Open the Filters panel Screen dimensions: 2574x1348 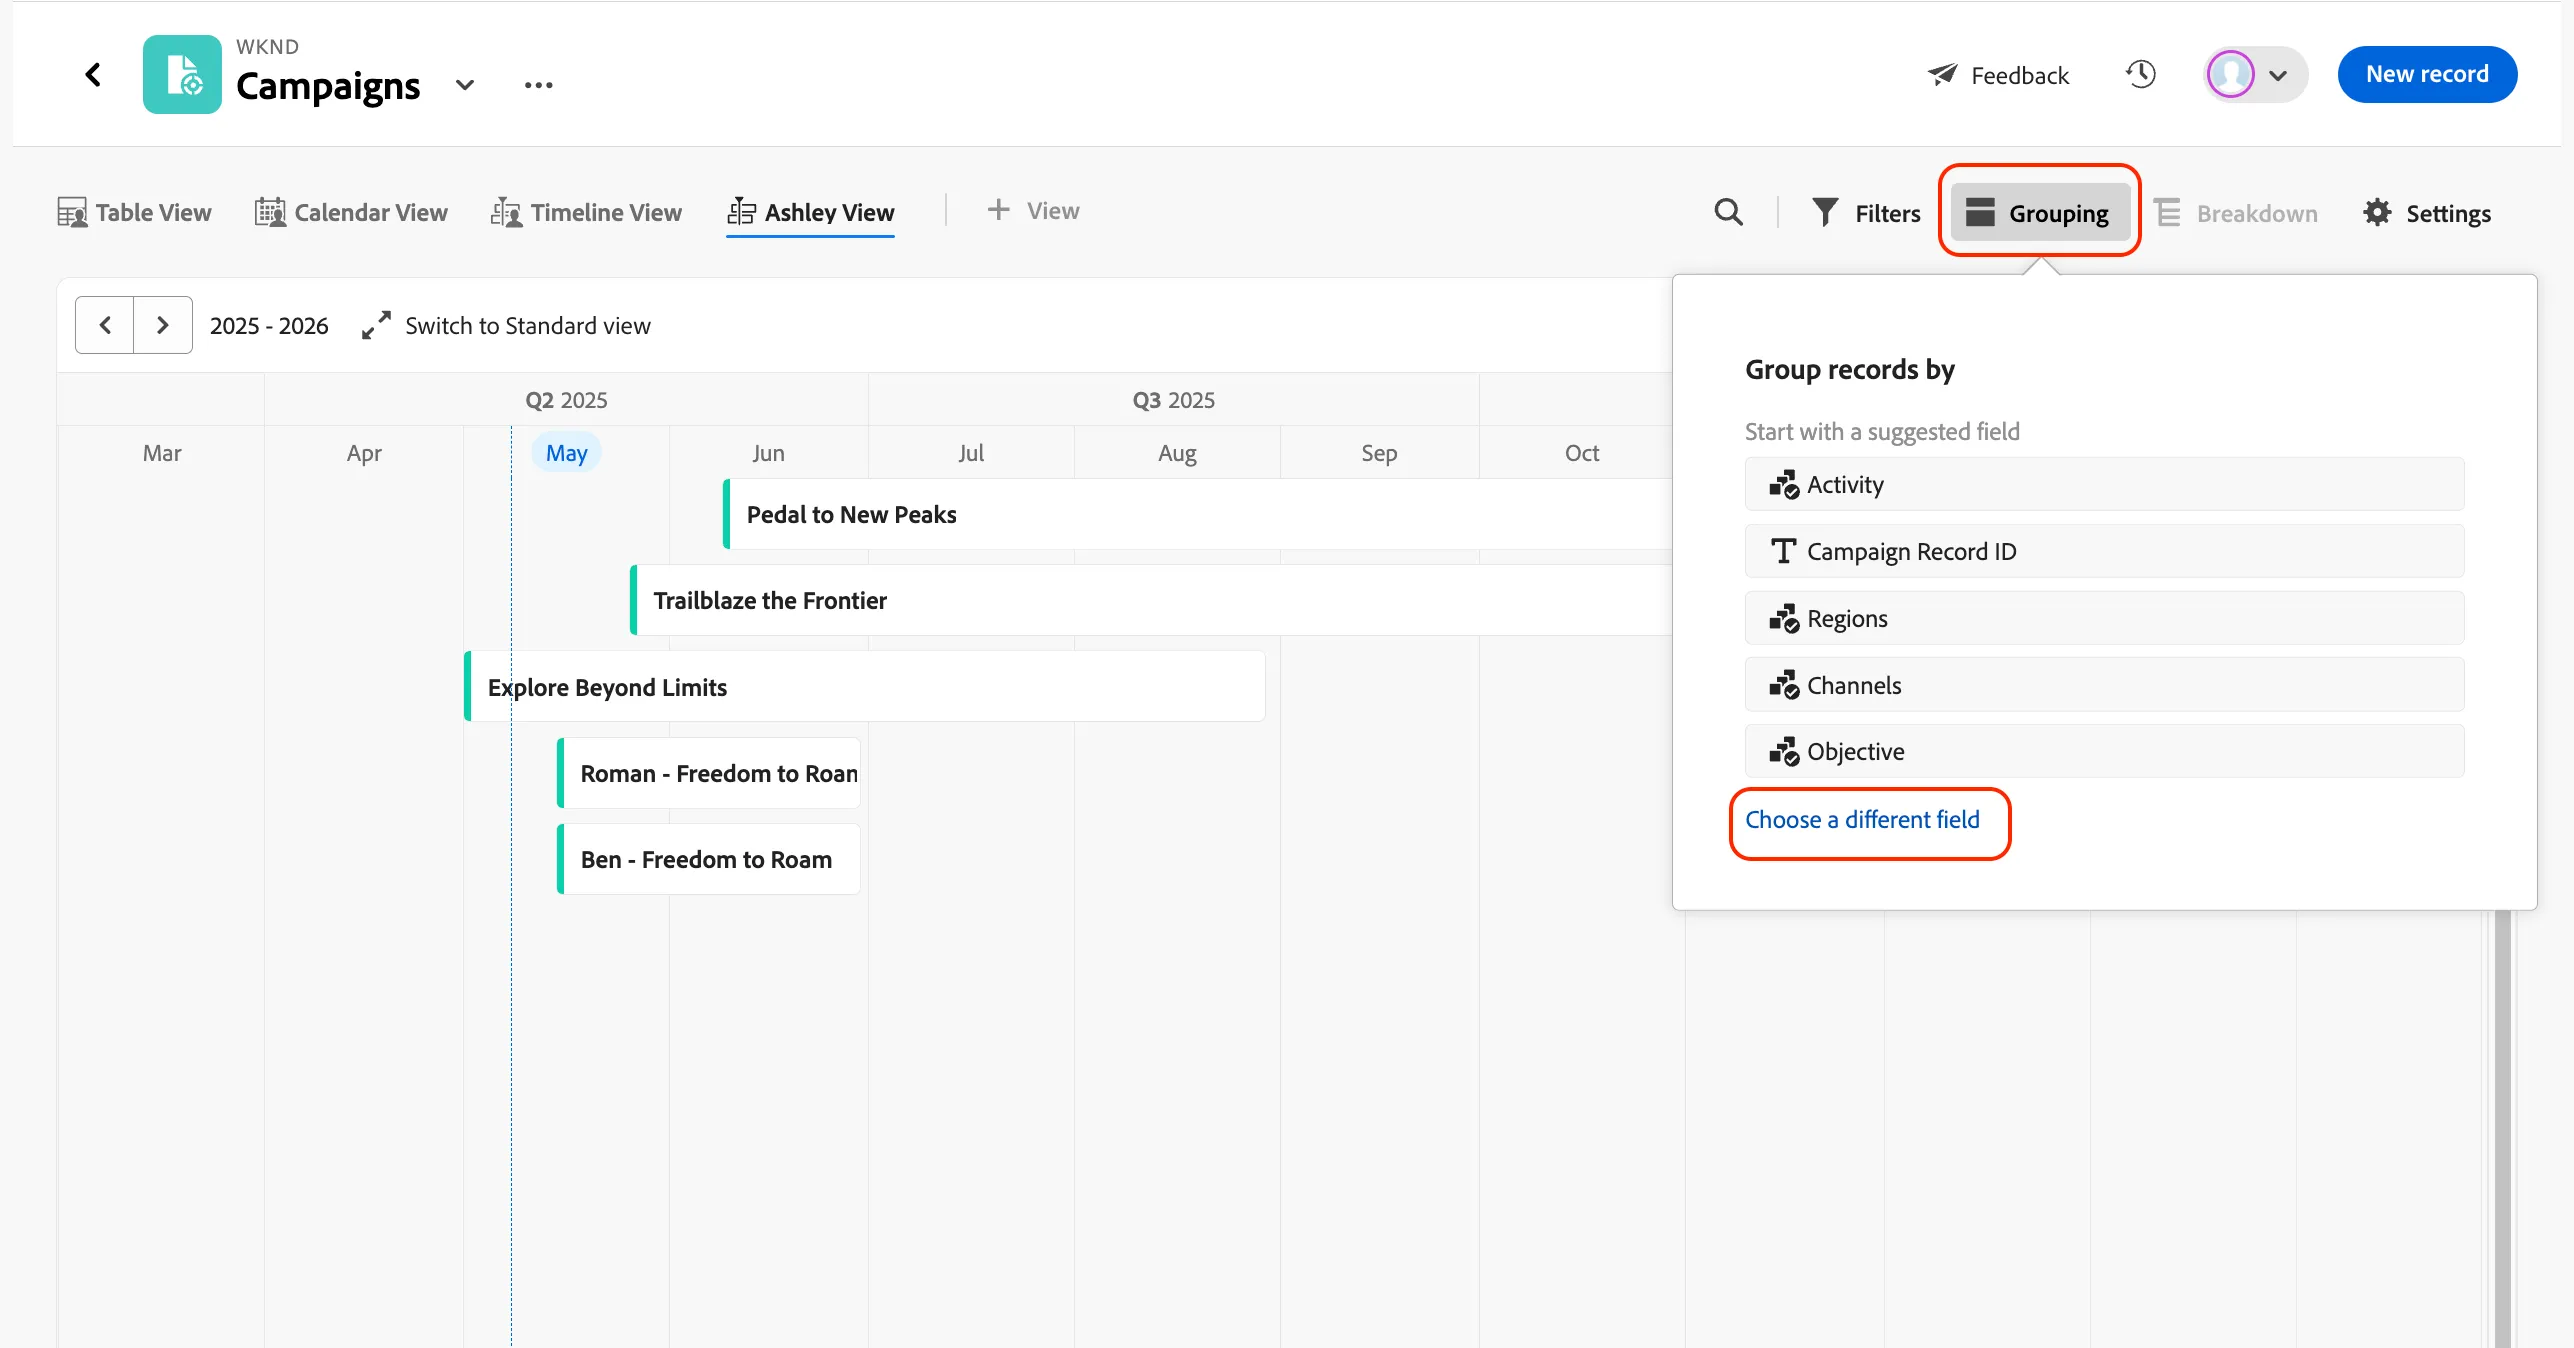pos(1866,213)
